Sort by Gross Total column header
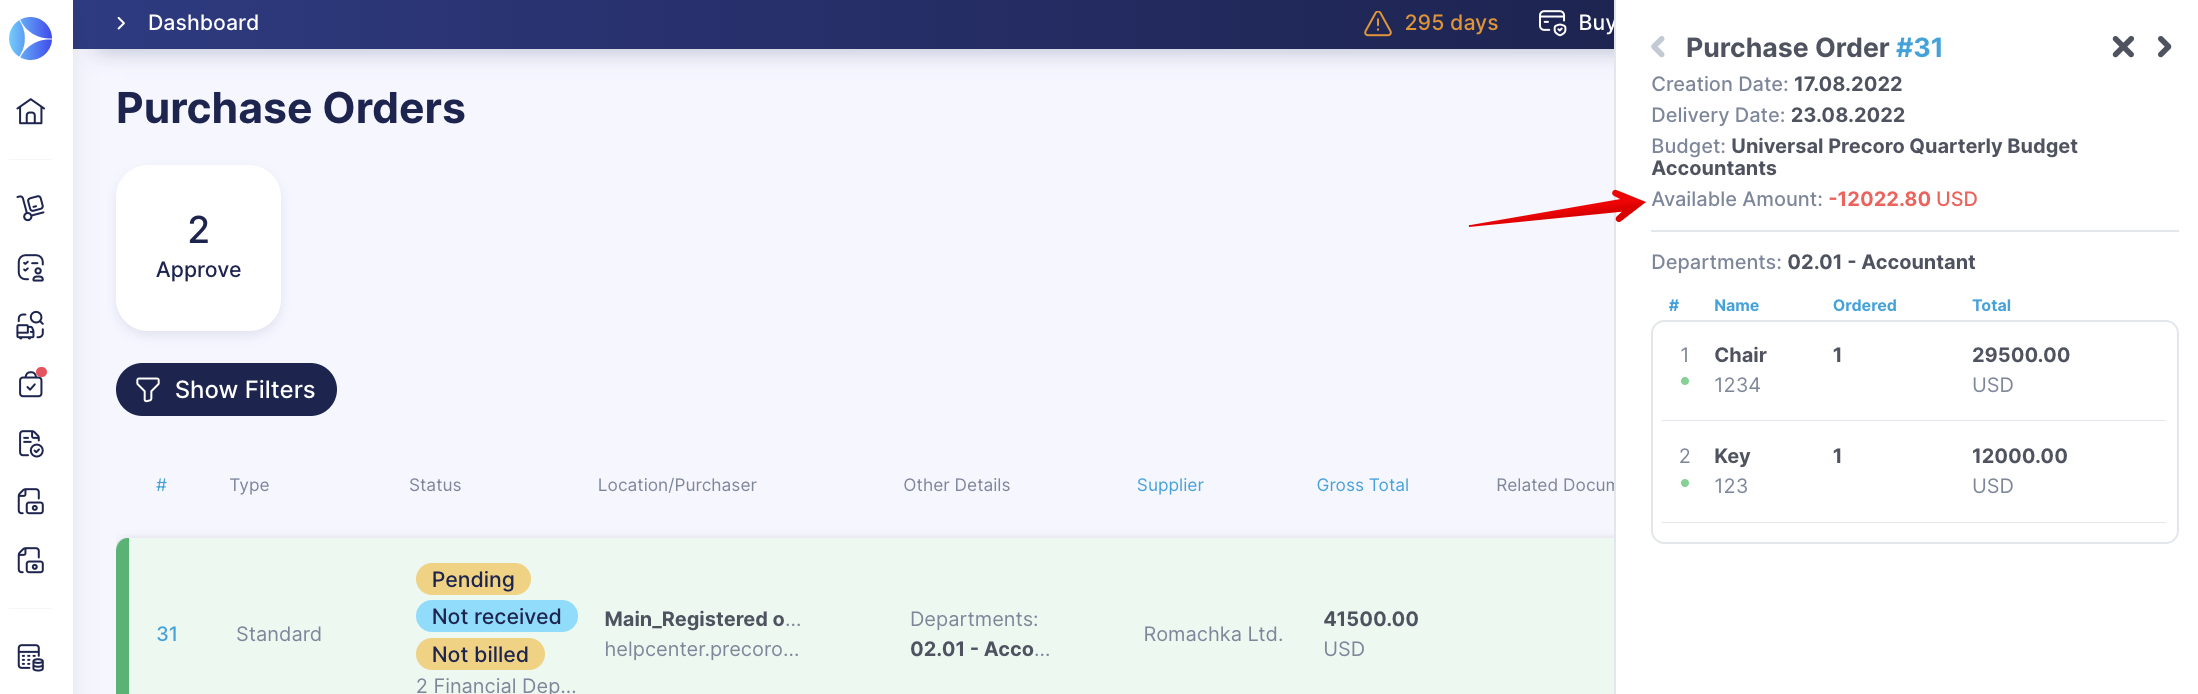This screenshot has width=2198, height=694. (x=1362, y=485)
